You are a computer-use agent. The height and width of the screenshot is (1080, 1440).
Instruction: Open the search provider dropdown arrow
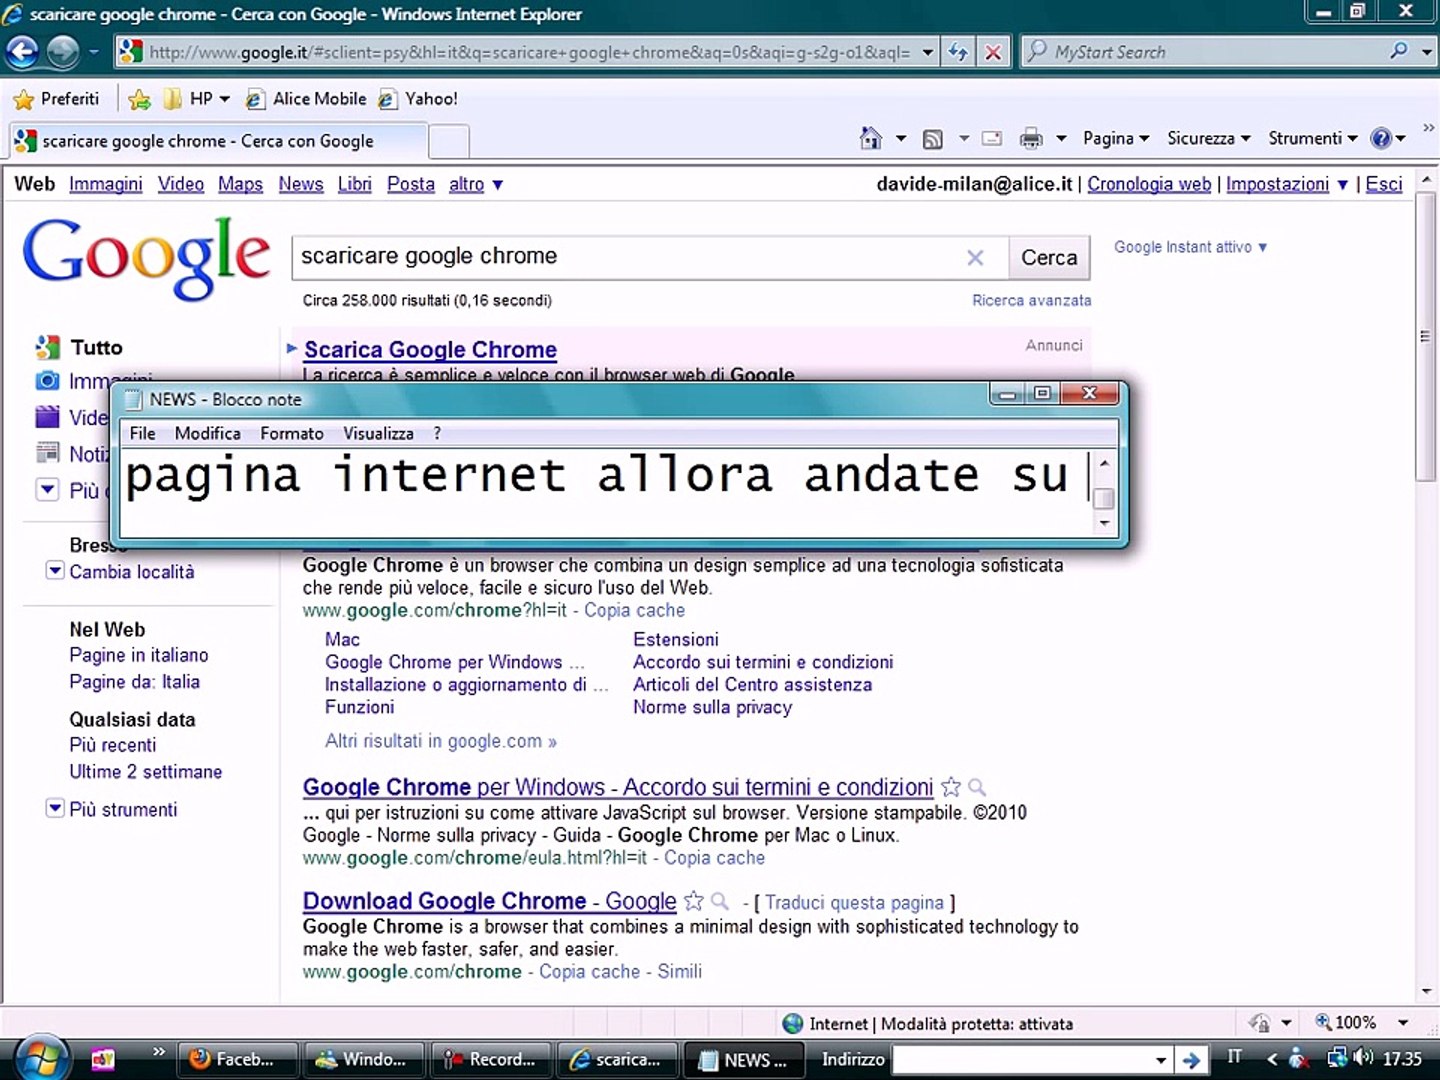[x=1426, y=52]
